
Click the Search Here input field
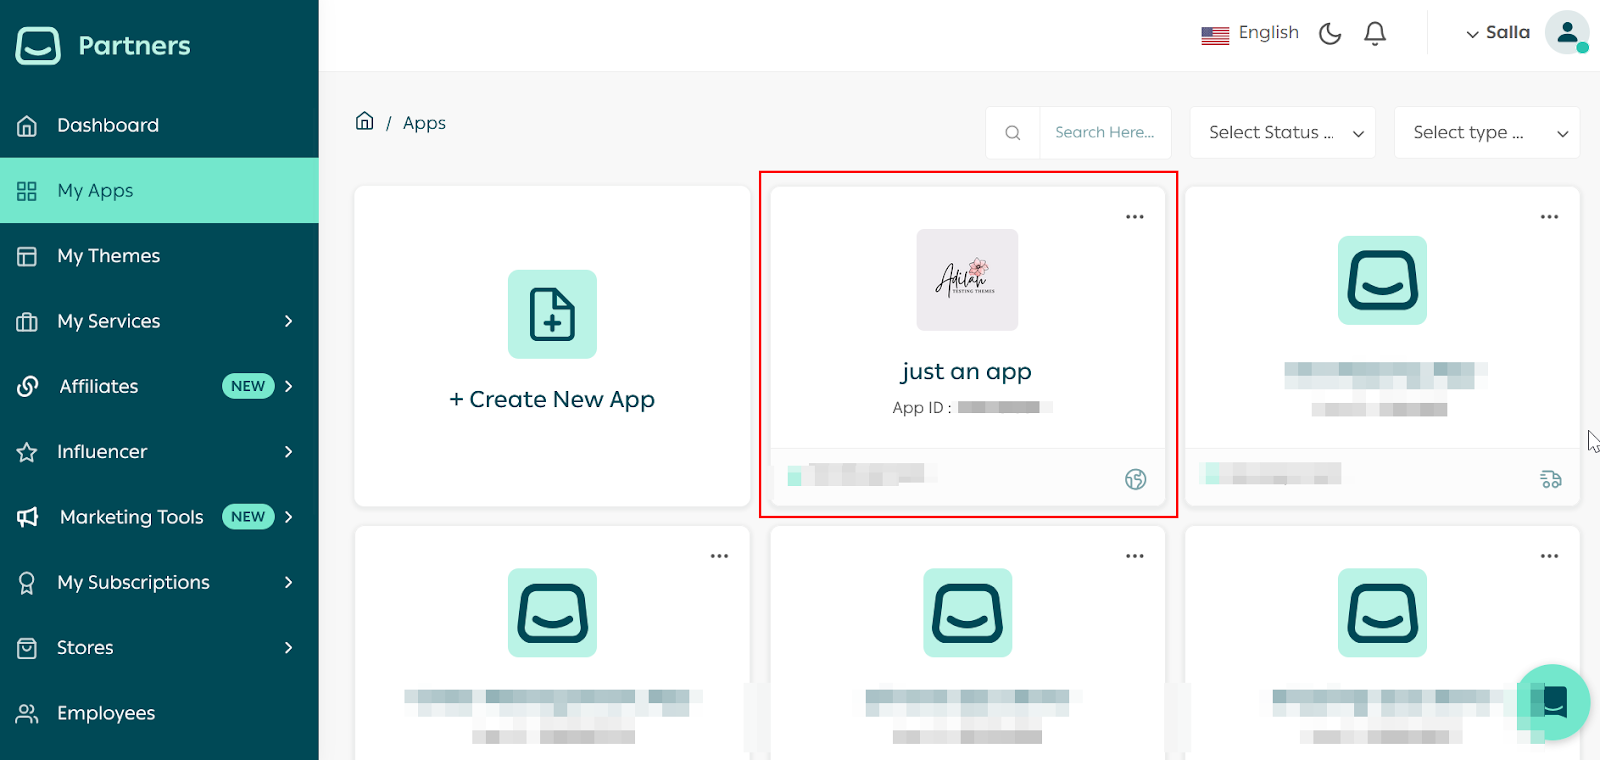tap(1104, 133)
